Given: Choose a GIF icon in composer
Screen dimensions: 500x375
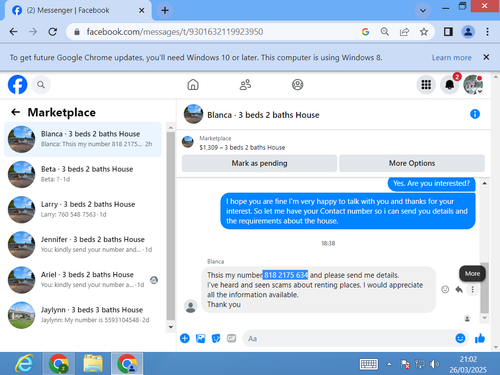Looking at the screenshot, I should pos(232,338).
